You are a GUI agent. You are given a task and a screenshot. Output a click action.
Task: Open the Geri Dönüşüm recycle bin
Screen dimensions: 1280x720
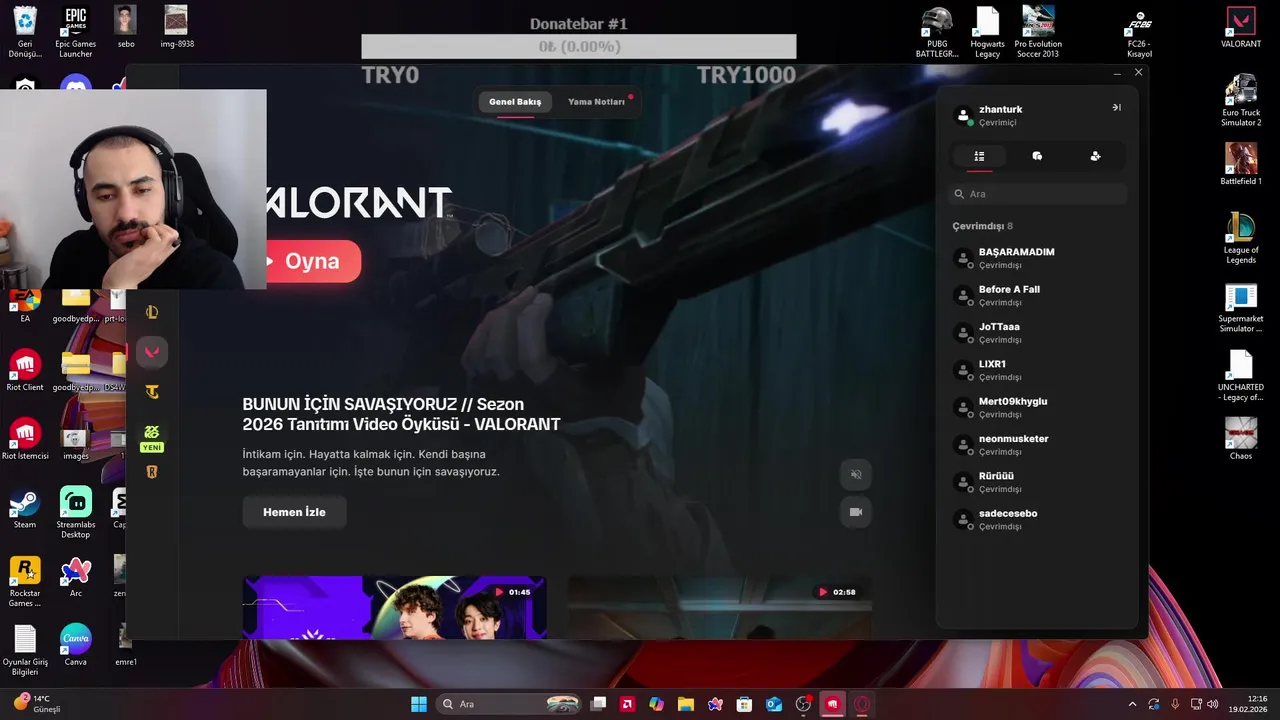(25, 32)
